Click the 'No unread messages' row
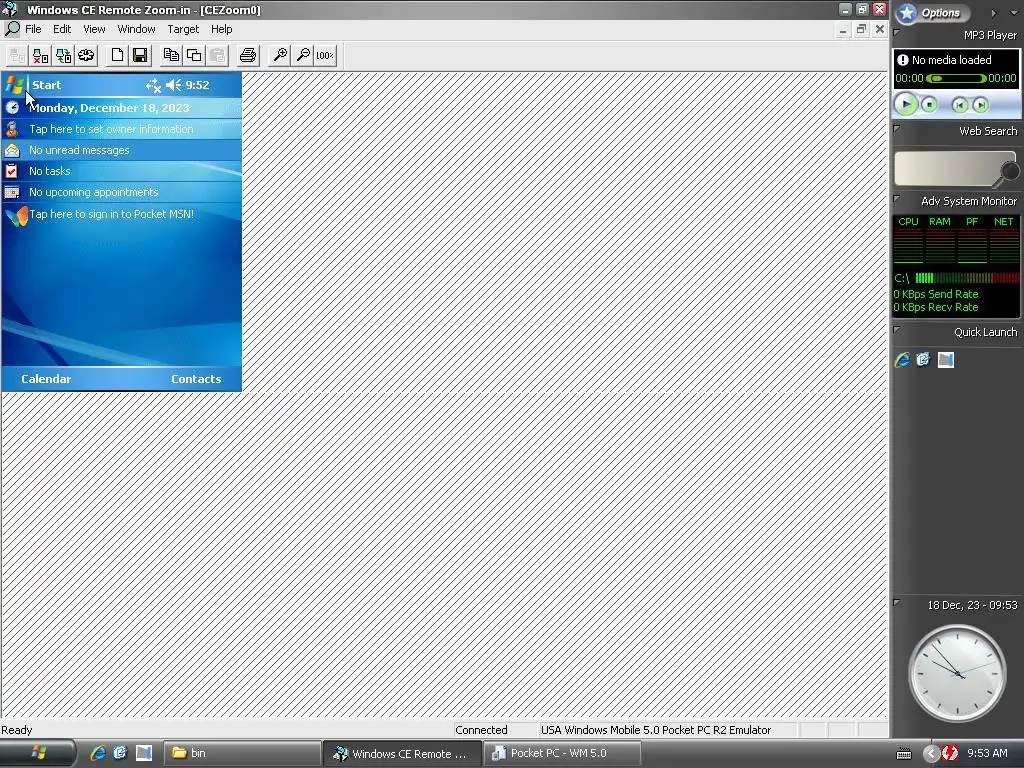Viewport: 1024px width, 768px height. (x=121, y=150)
